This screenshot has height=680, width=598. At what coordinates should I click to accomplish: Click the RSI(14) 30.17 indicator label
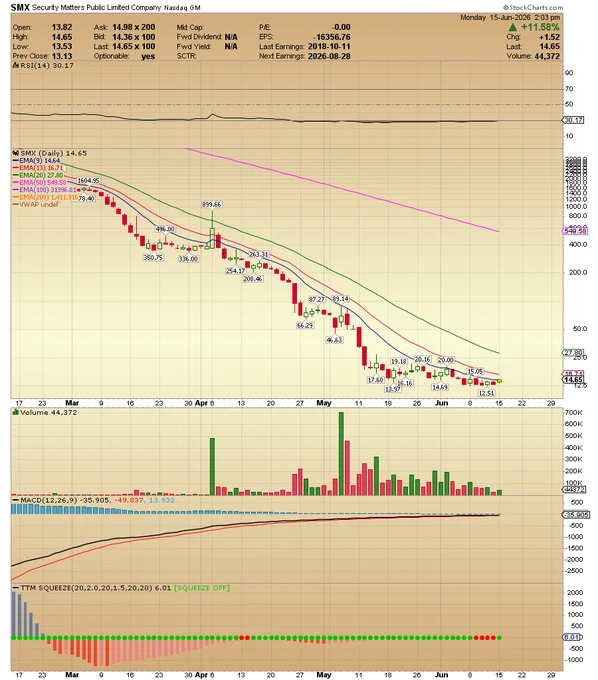[x=47, y=65]
